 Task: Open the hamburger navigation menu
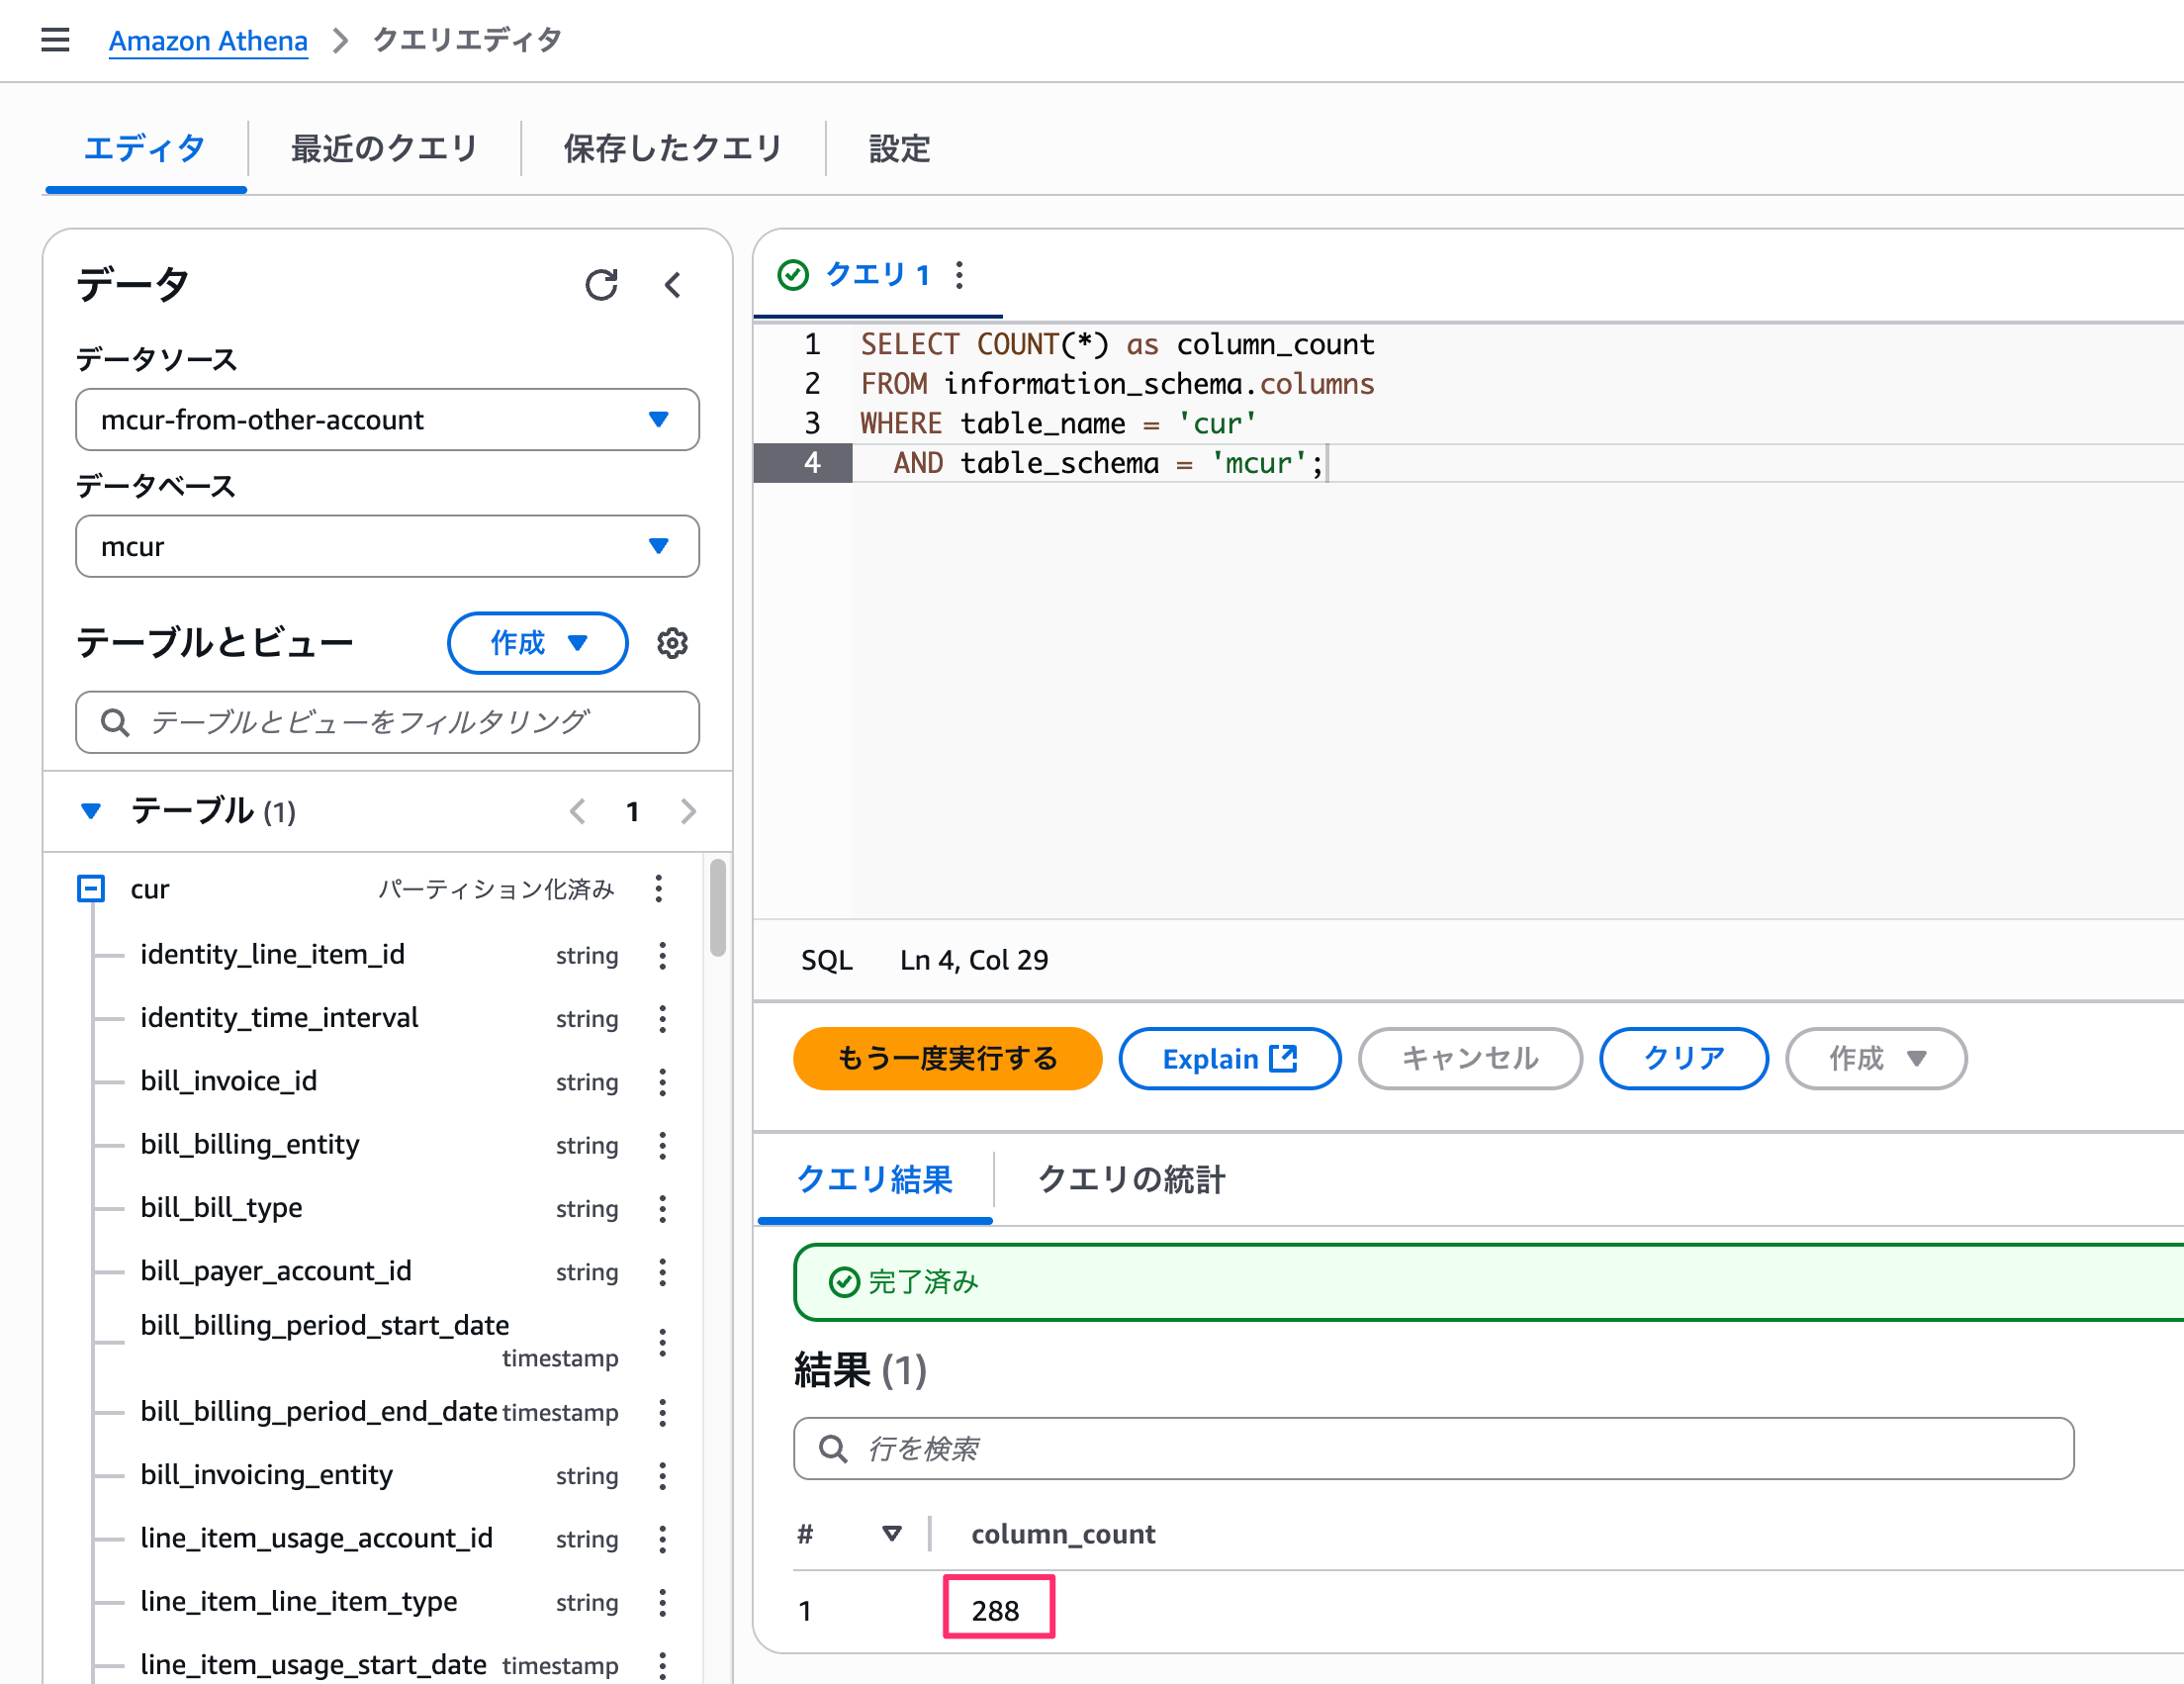click(x=55, y=40)
